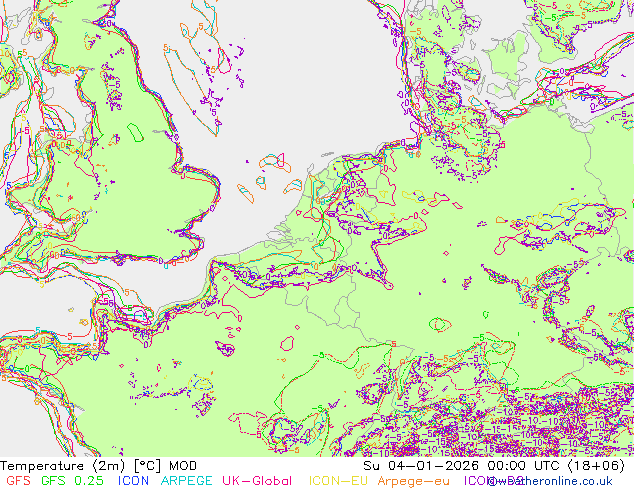Click the '(18+06)' forecast run text
Screen dimensions: 634x490
pos(596,466)
